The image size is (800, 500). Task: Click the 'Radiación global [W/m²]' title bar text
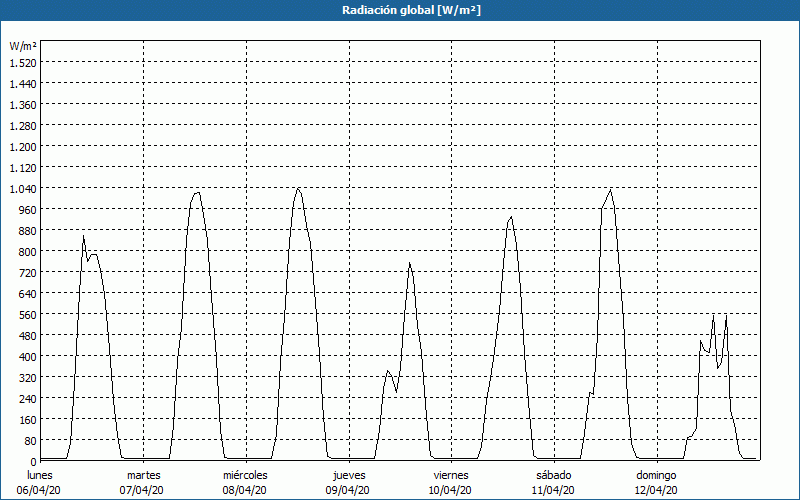411,10
